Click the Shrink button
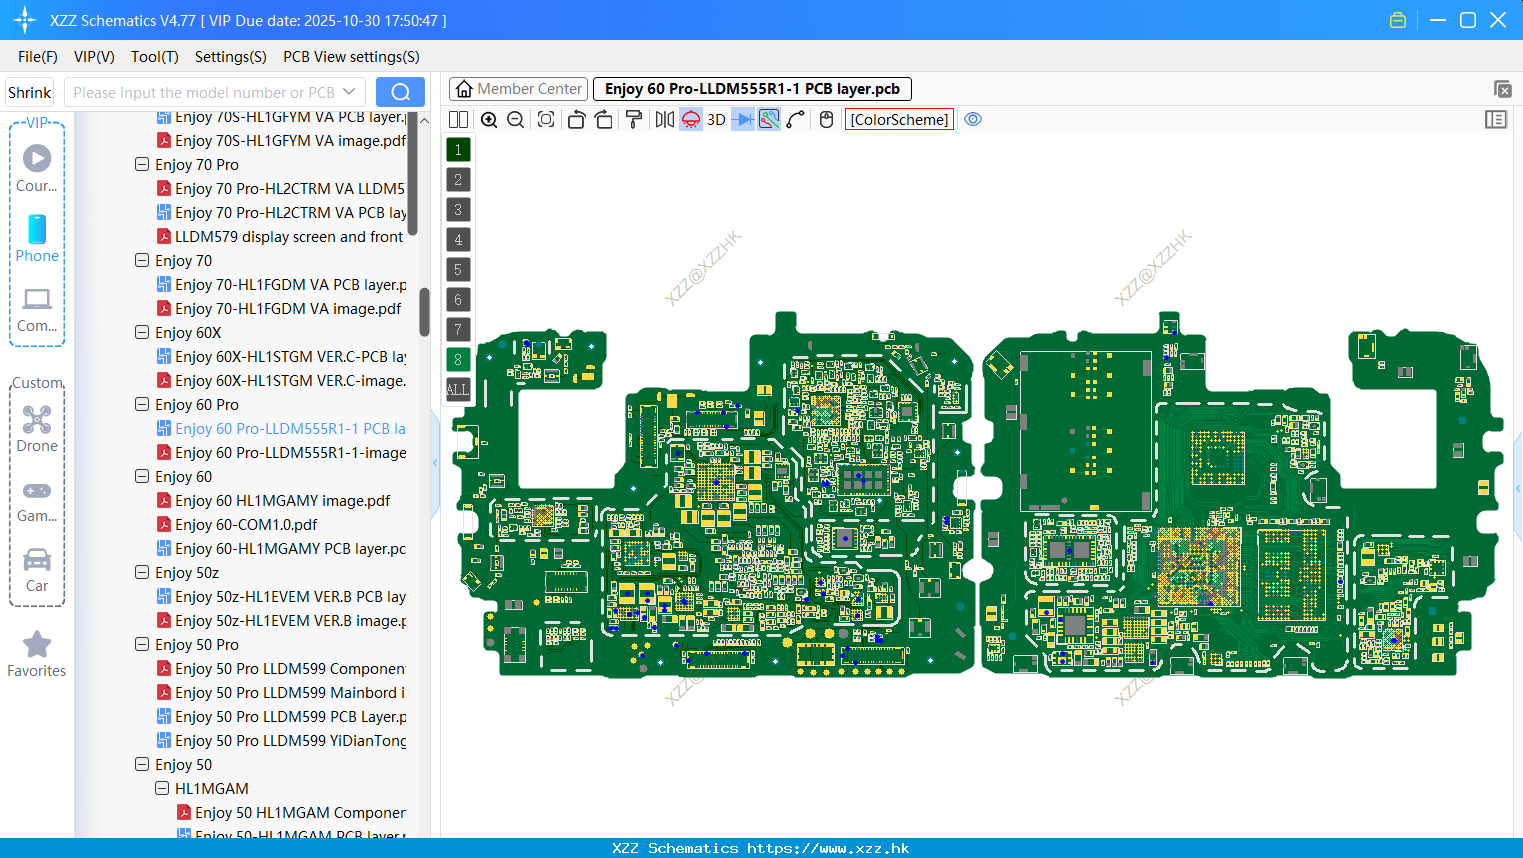The image size is (1523, 858). 29,92
